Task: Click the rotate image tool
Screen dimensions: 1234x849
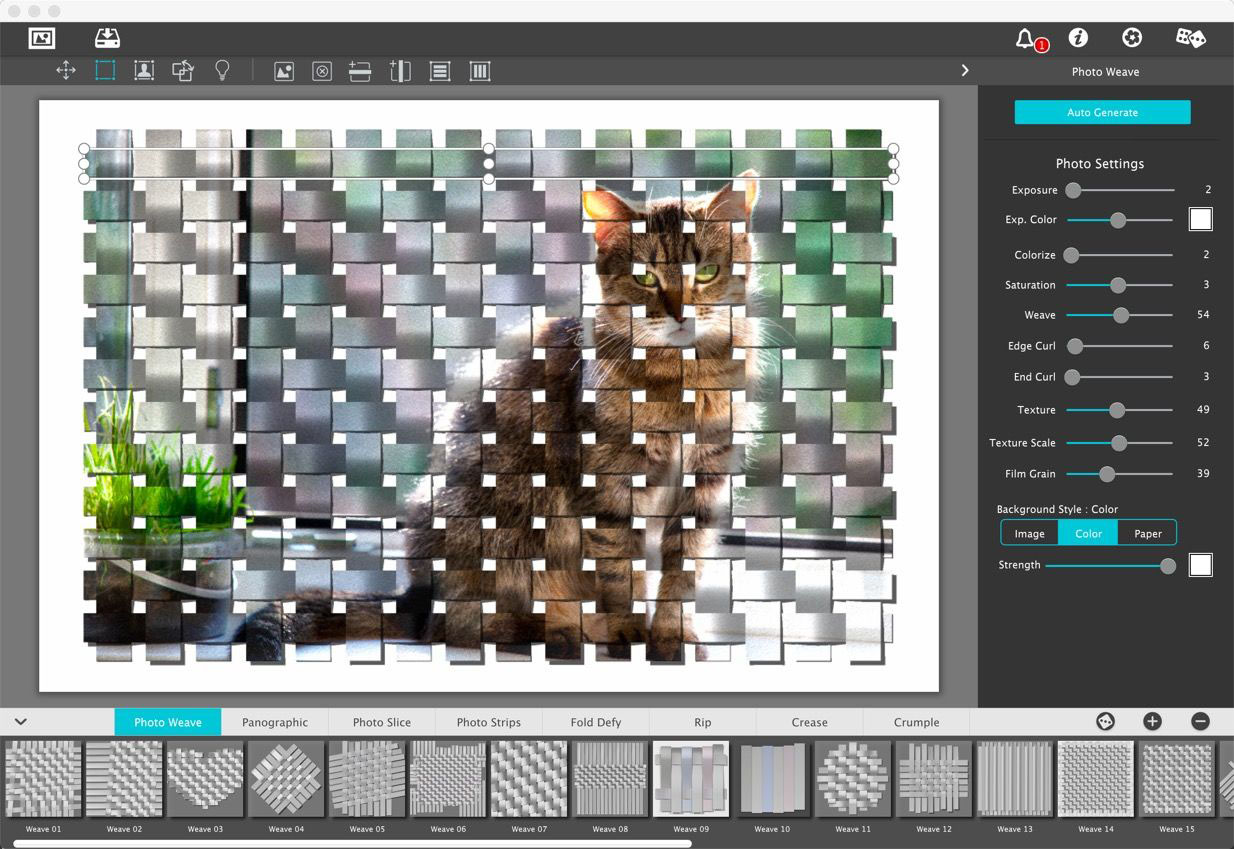Action: tap(183, 70)
